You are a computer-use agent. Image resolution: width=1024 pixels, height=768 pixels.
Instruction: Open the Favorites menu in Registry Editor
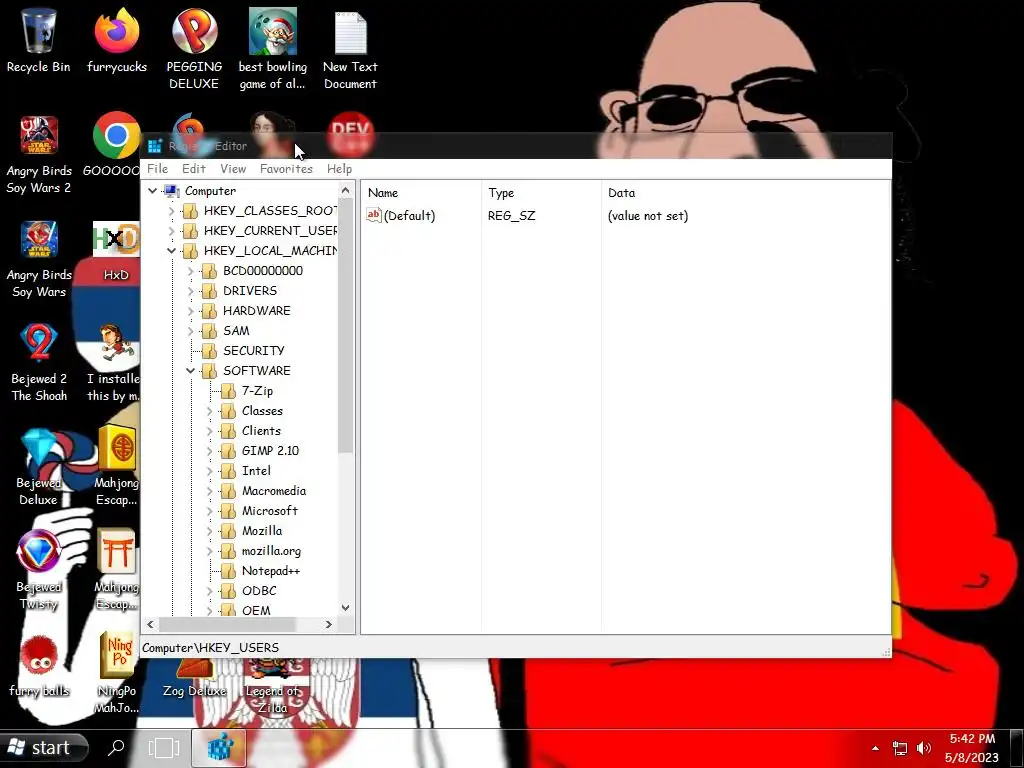coord(286,168)
